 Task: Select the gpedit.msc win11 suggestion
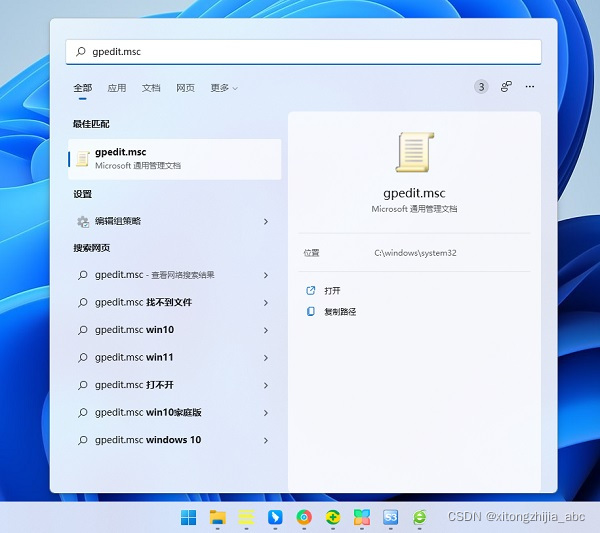point(175,358)
